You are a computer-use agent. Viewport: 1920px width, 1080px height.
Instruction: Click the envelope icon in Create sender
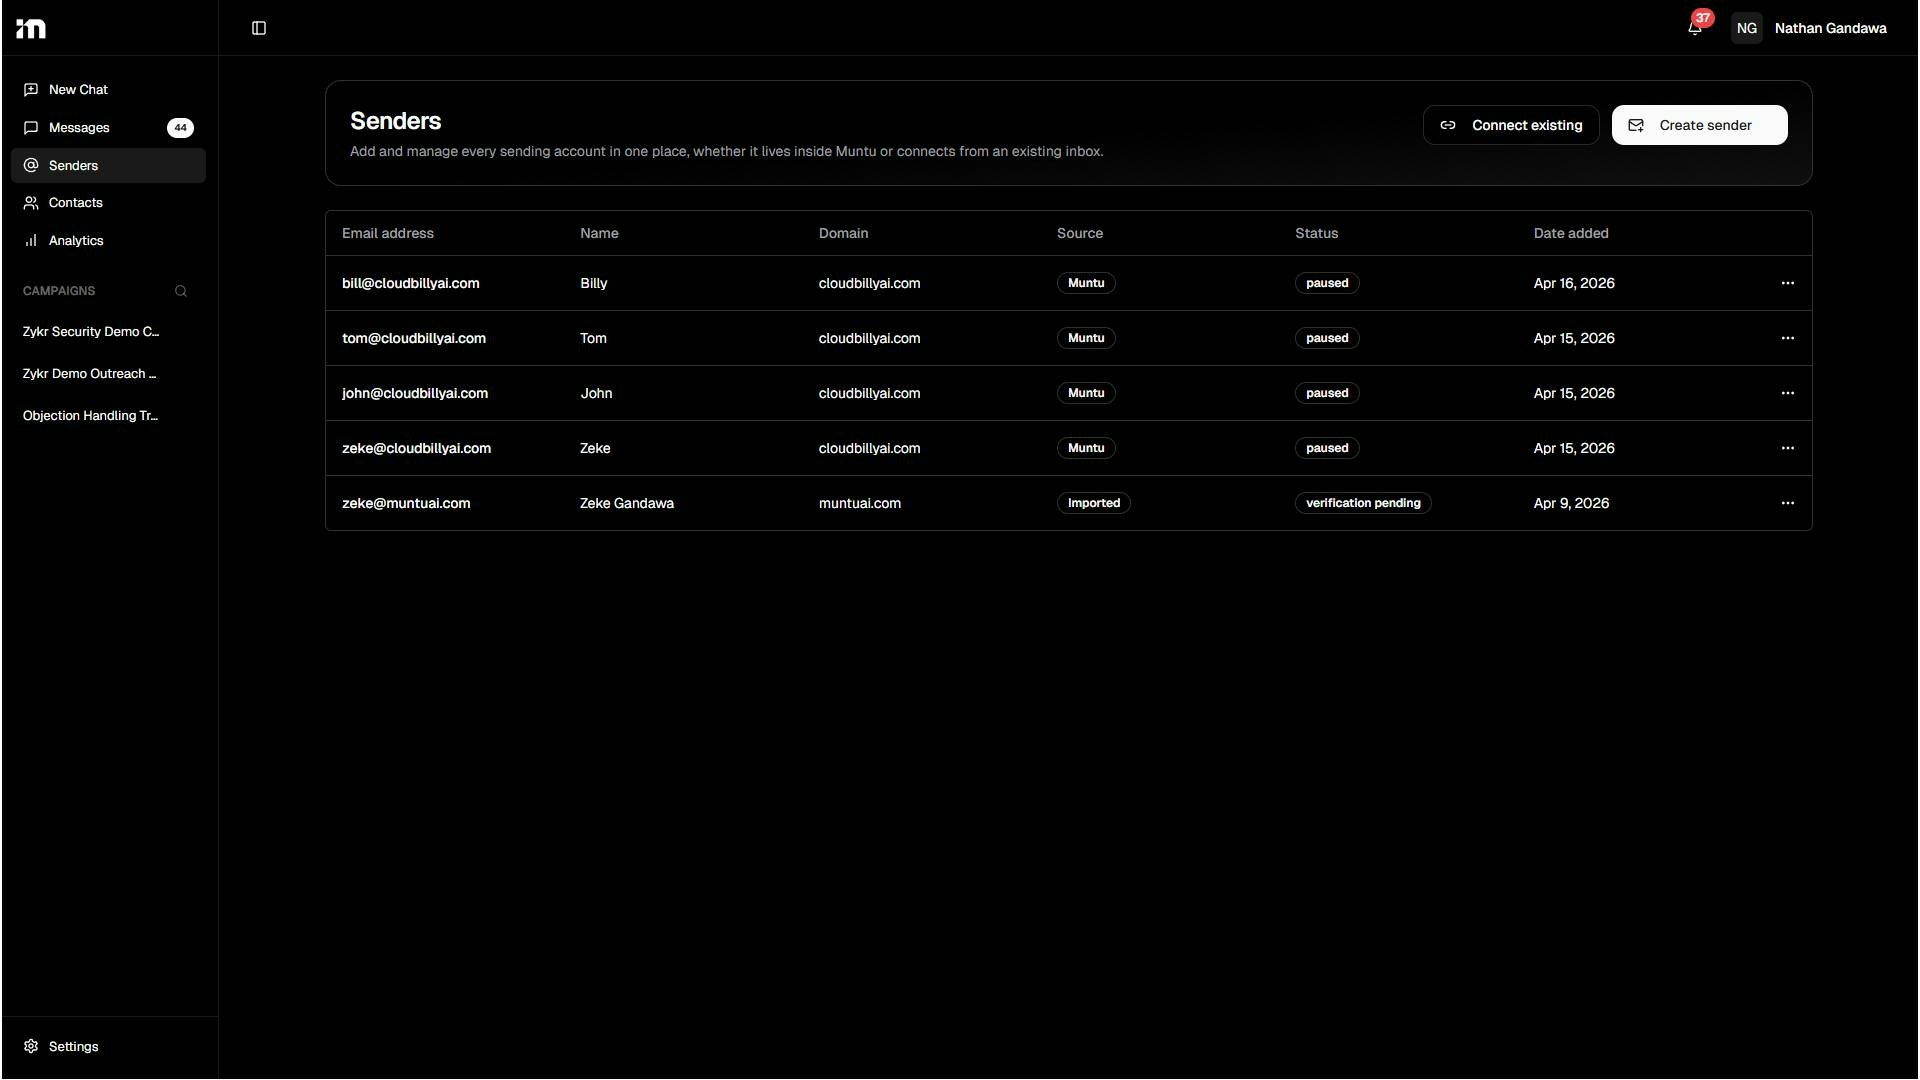(1636, 126)
